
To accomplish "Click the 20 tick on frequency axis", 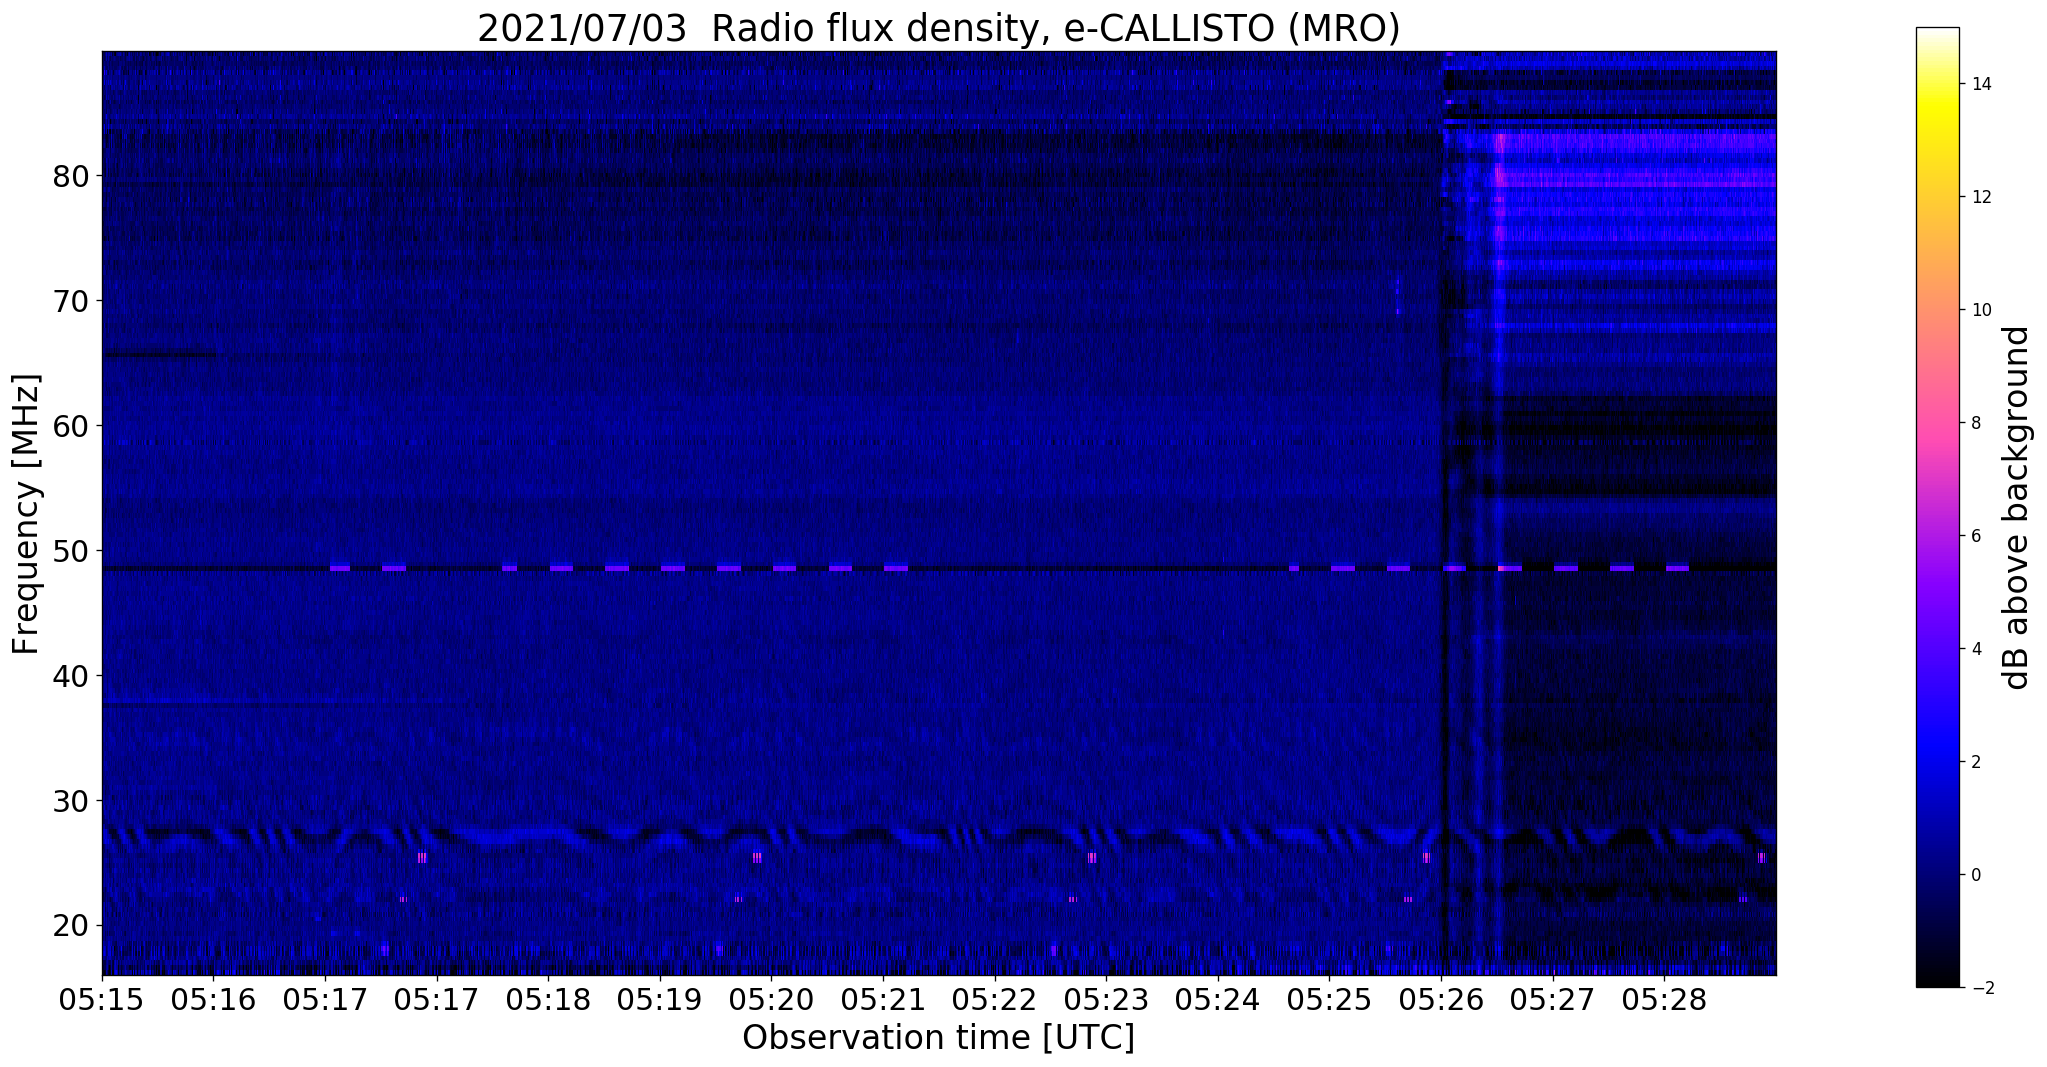I will pyautogui.click(x=71, y=926).
